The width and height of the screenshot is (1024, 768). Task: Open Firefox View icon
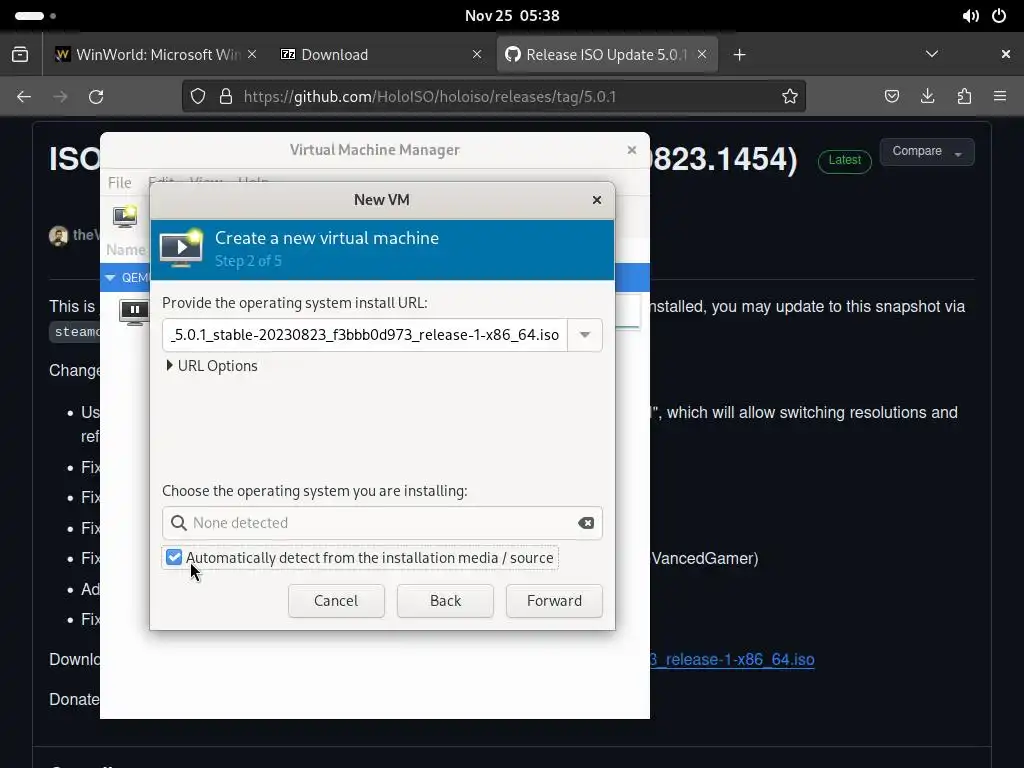click(20, 54)
